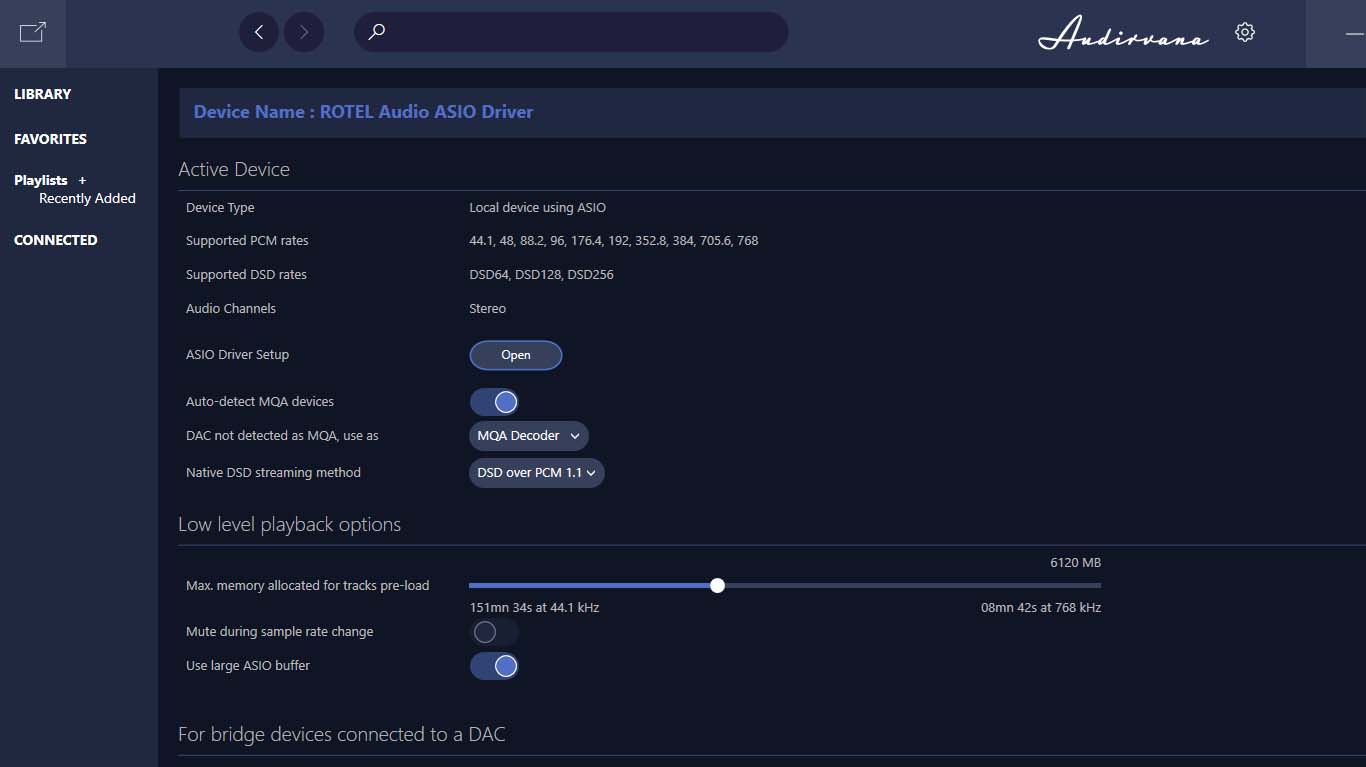Viewport: 1366px width, 767px height.
Task: Click the plus icon beside Playlists
Action: tap(83, 180)
